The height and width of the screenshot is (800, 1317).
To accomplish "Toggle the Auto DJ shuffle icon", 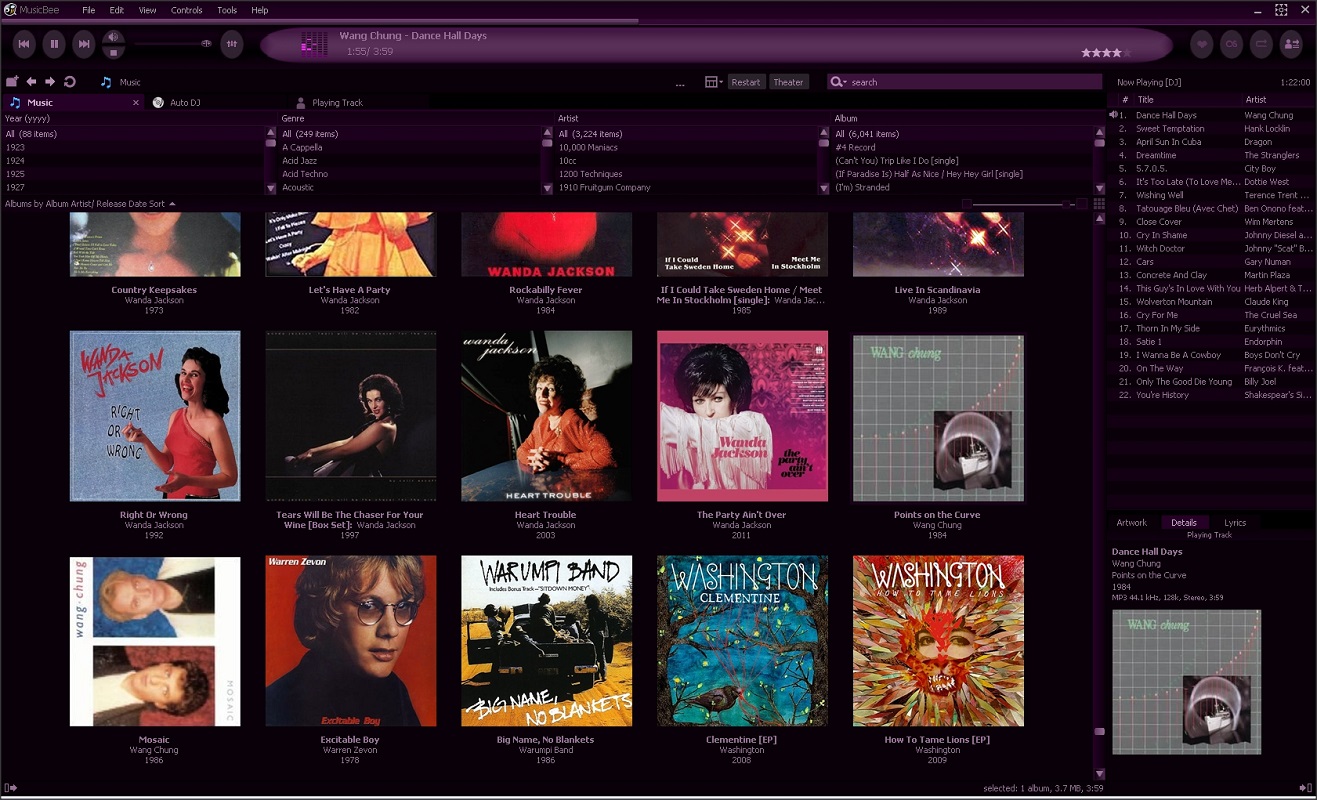I will (1292, 44).
